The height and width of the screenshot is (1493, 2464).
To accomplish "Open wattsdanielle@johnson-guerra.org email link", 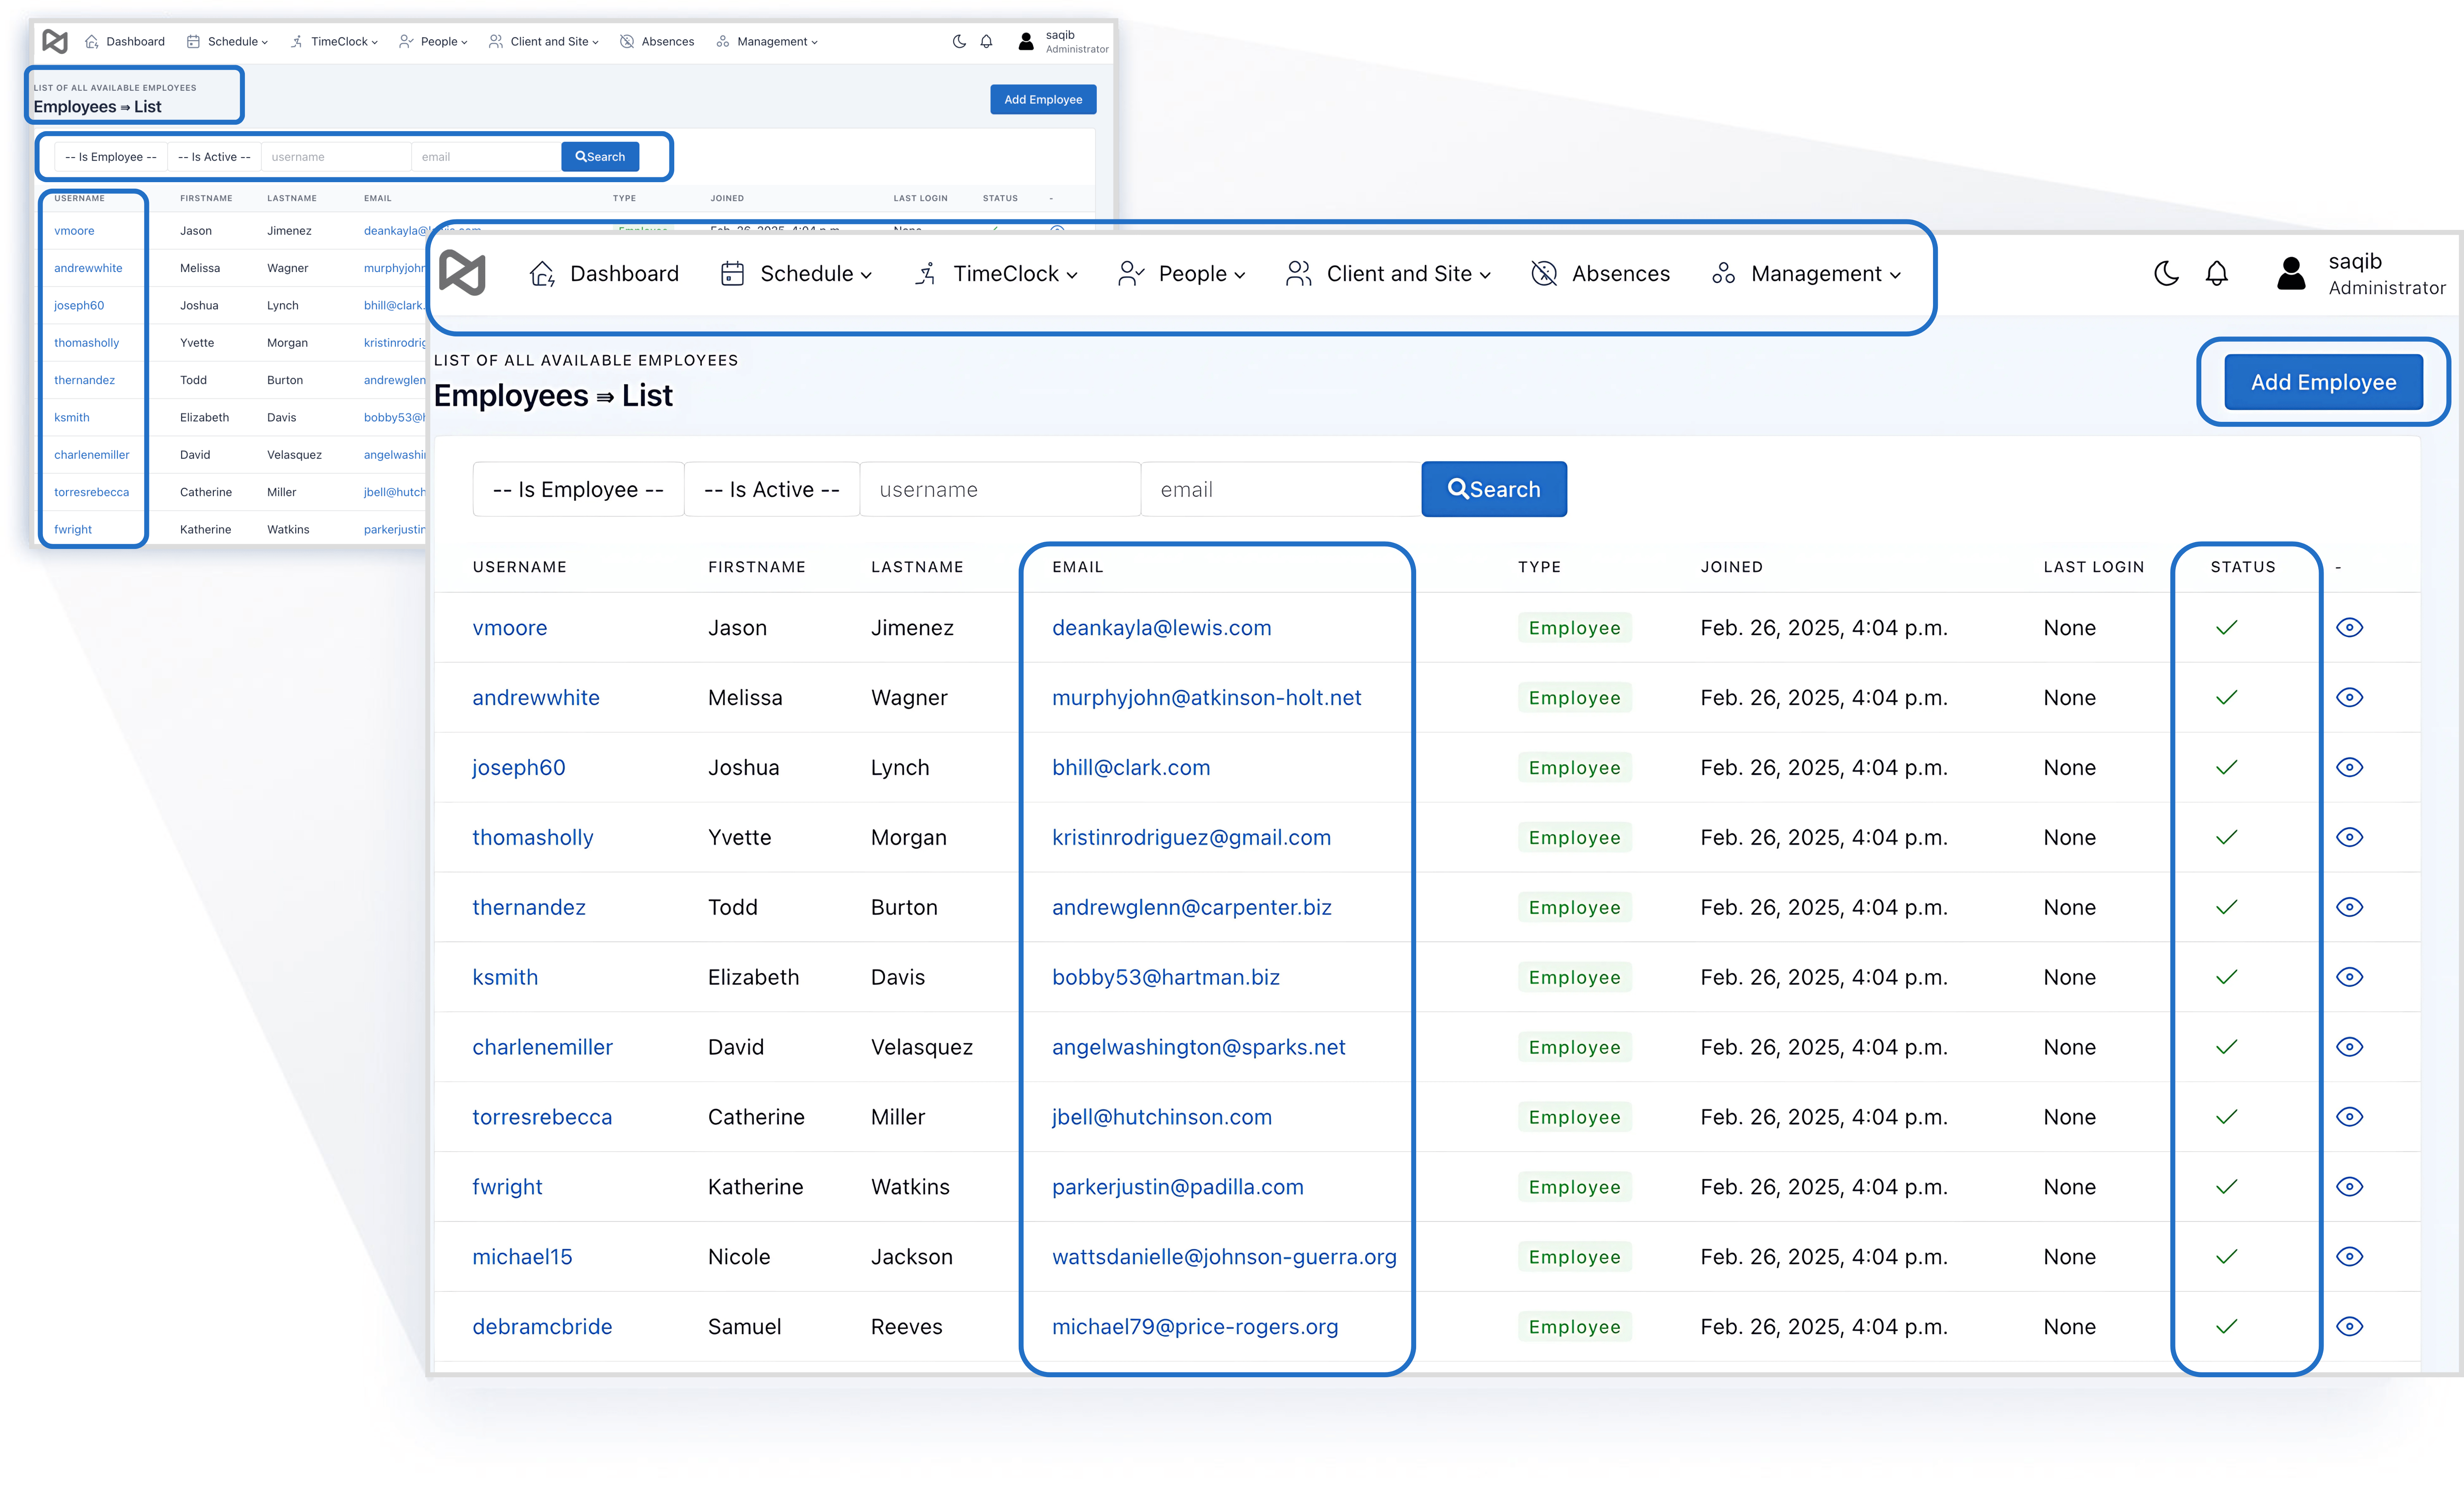I will [1224, 1257].
